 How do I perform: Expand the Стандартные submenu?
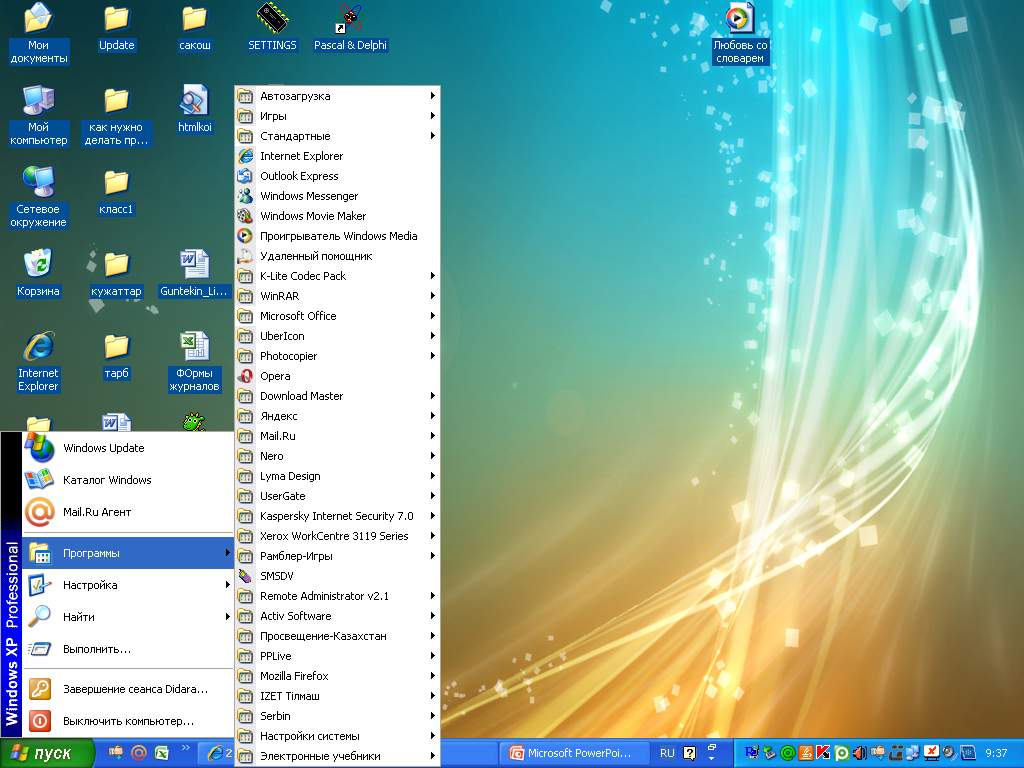(294, 136)
